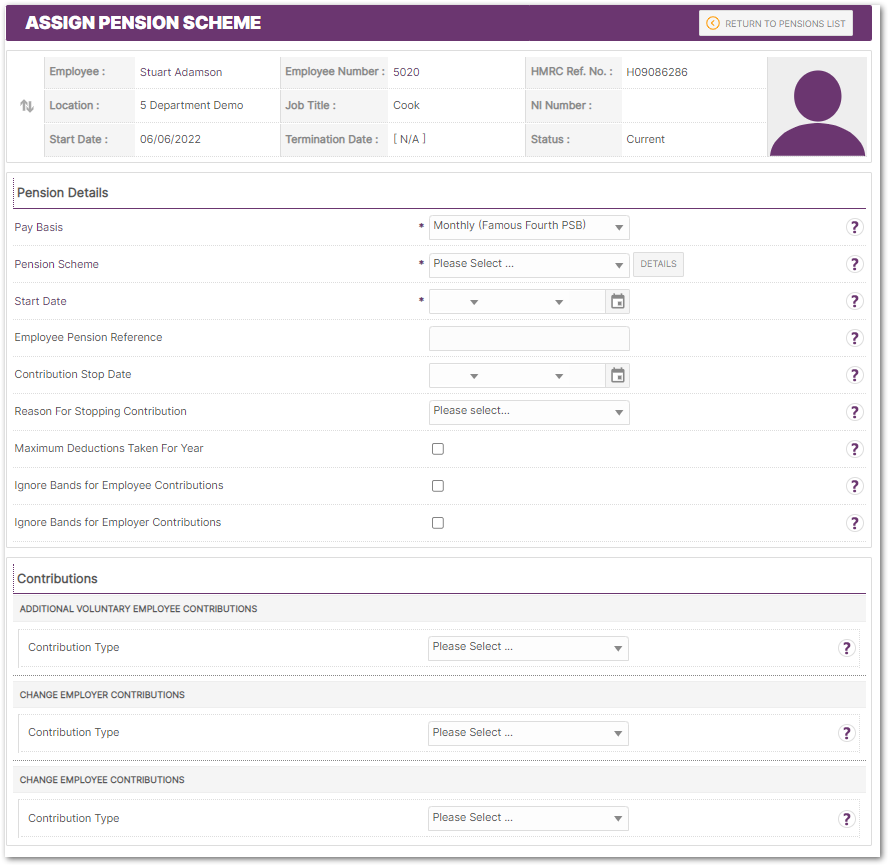Open help for Pension Scheme field
Viewport: 889px width, 866px height.
pos(854,264)
